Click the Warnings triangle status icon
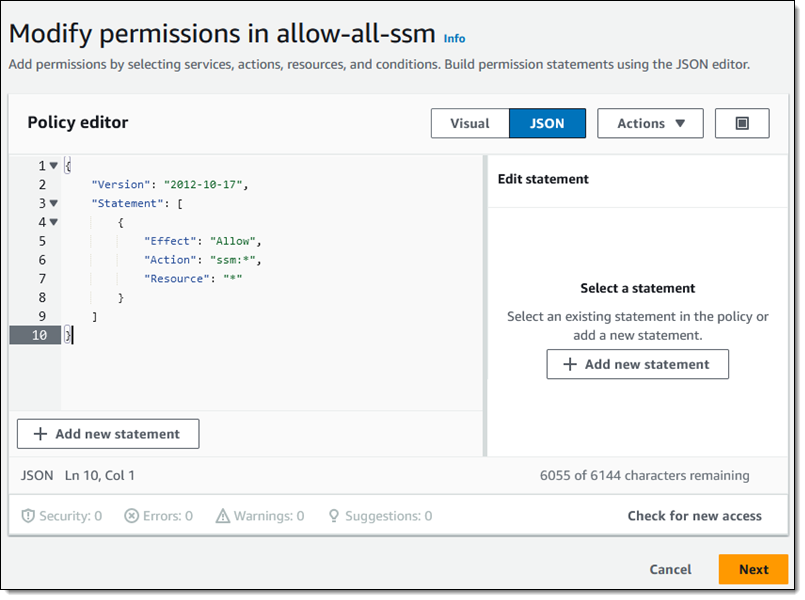Image resolution: width=805 pixels, height=600 pixels. [x=223, y=516]
